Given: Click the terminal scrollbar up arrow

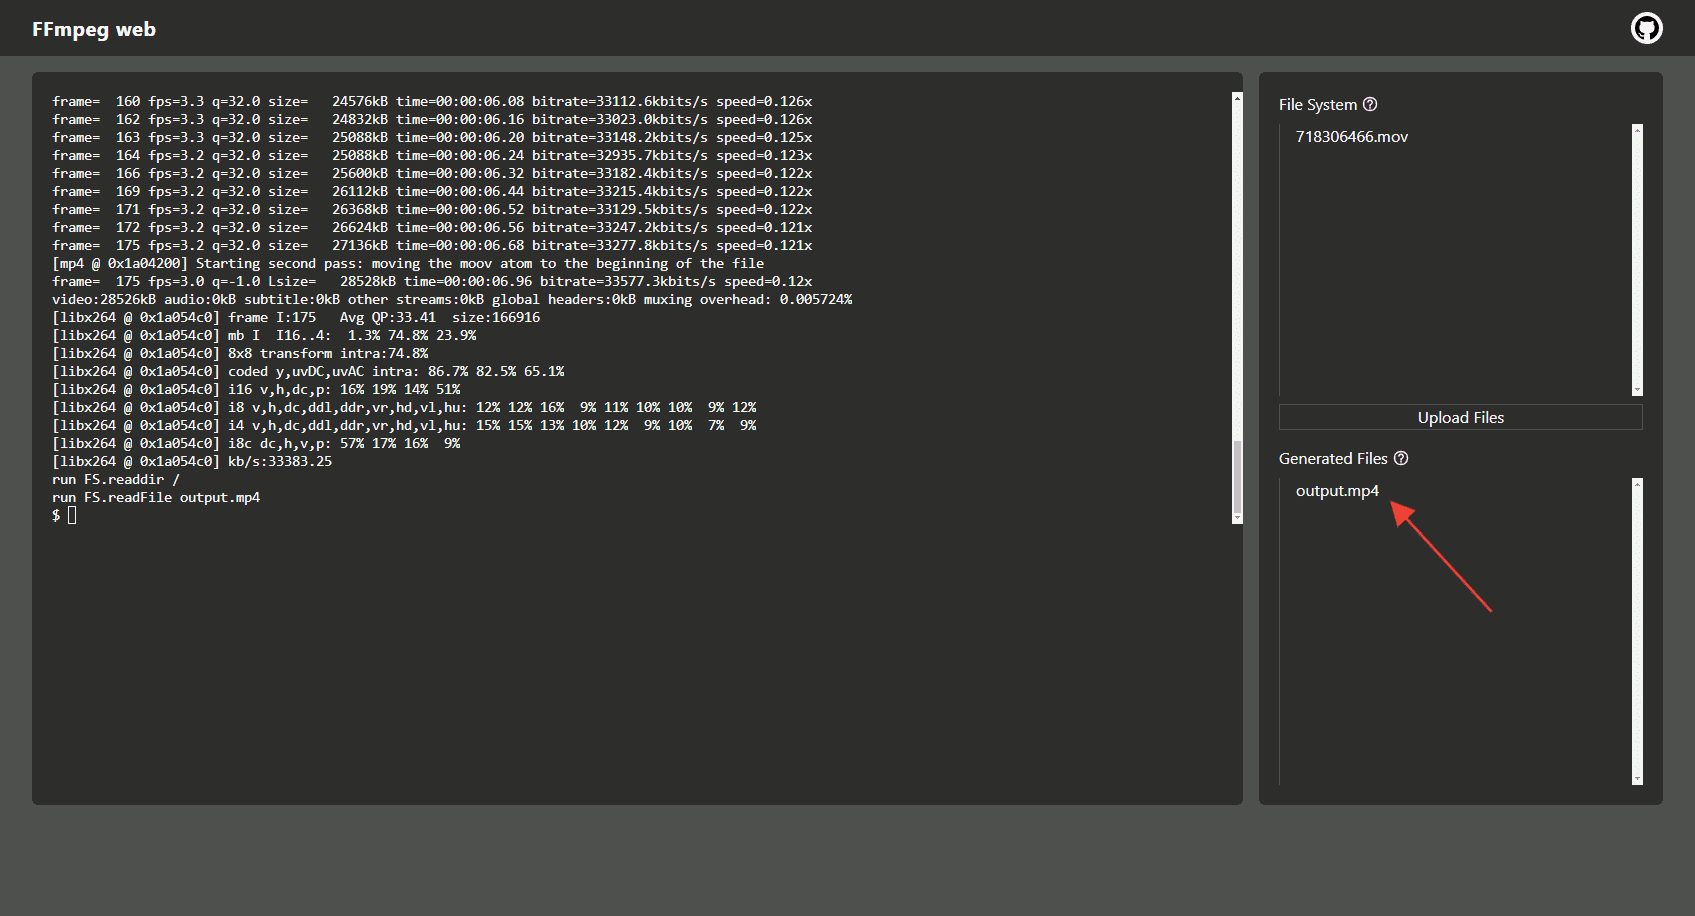Looking at the screenshot, I should (1237, 98).
